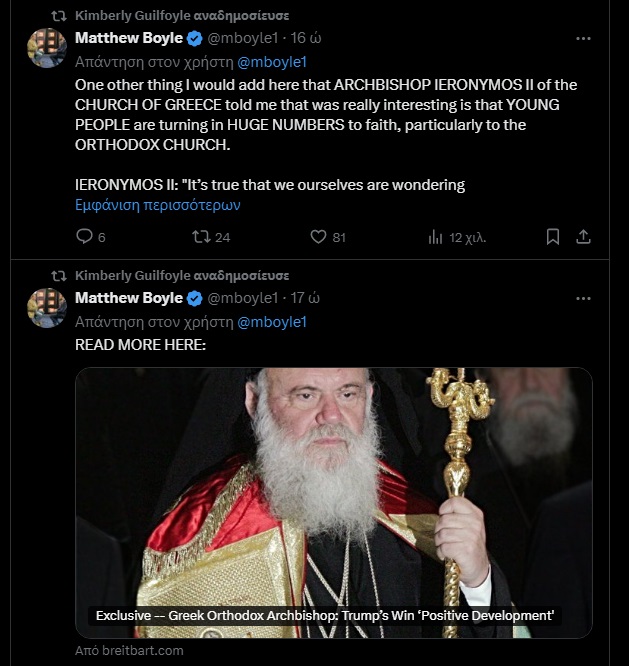
Task: Expand text with Εμφάνιση περισσότερων
Action: 158,205
